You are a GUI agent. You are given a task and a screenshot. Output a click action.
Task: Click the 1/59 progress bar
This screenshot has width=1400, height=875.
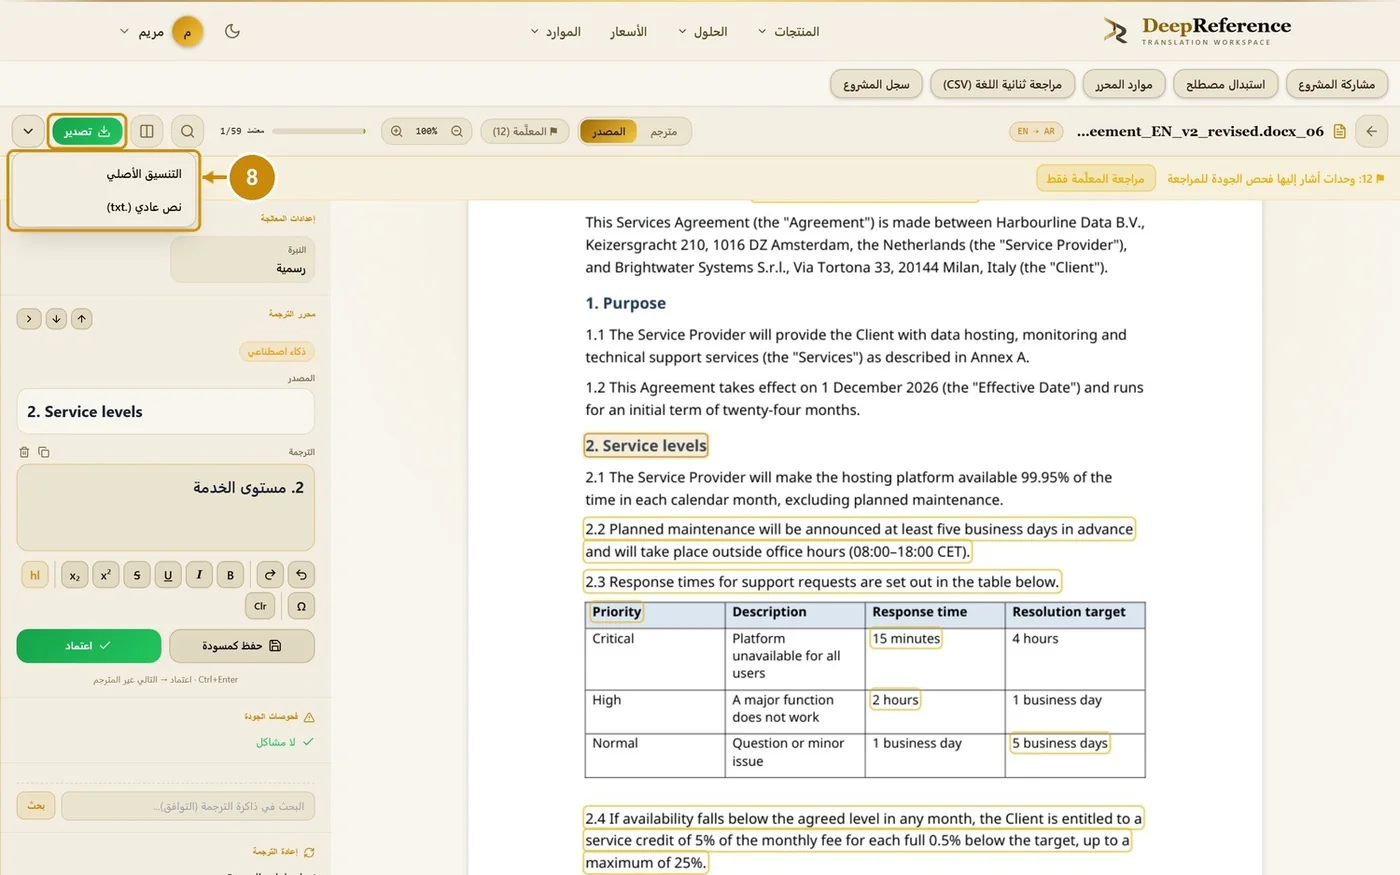click(x=319, y=131)
